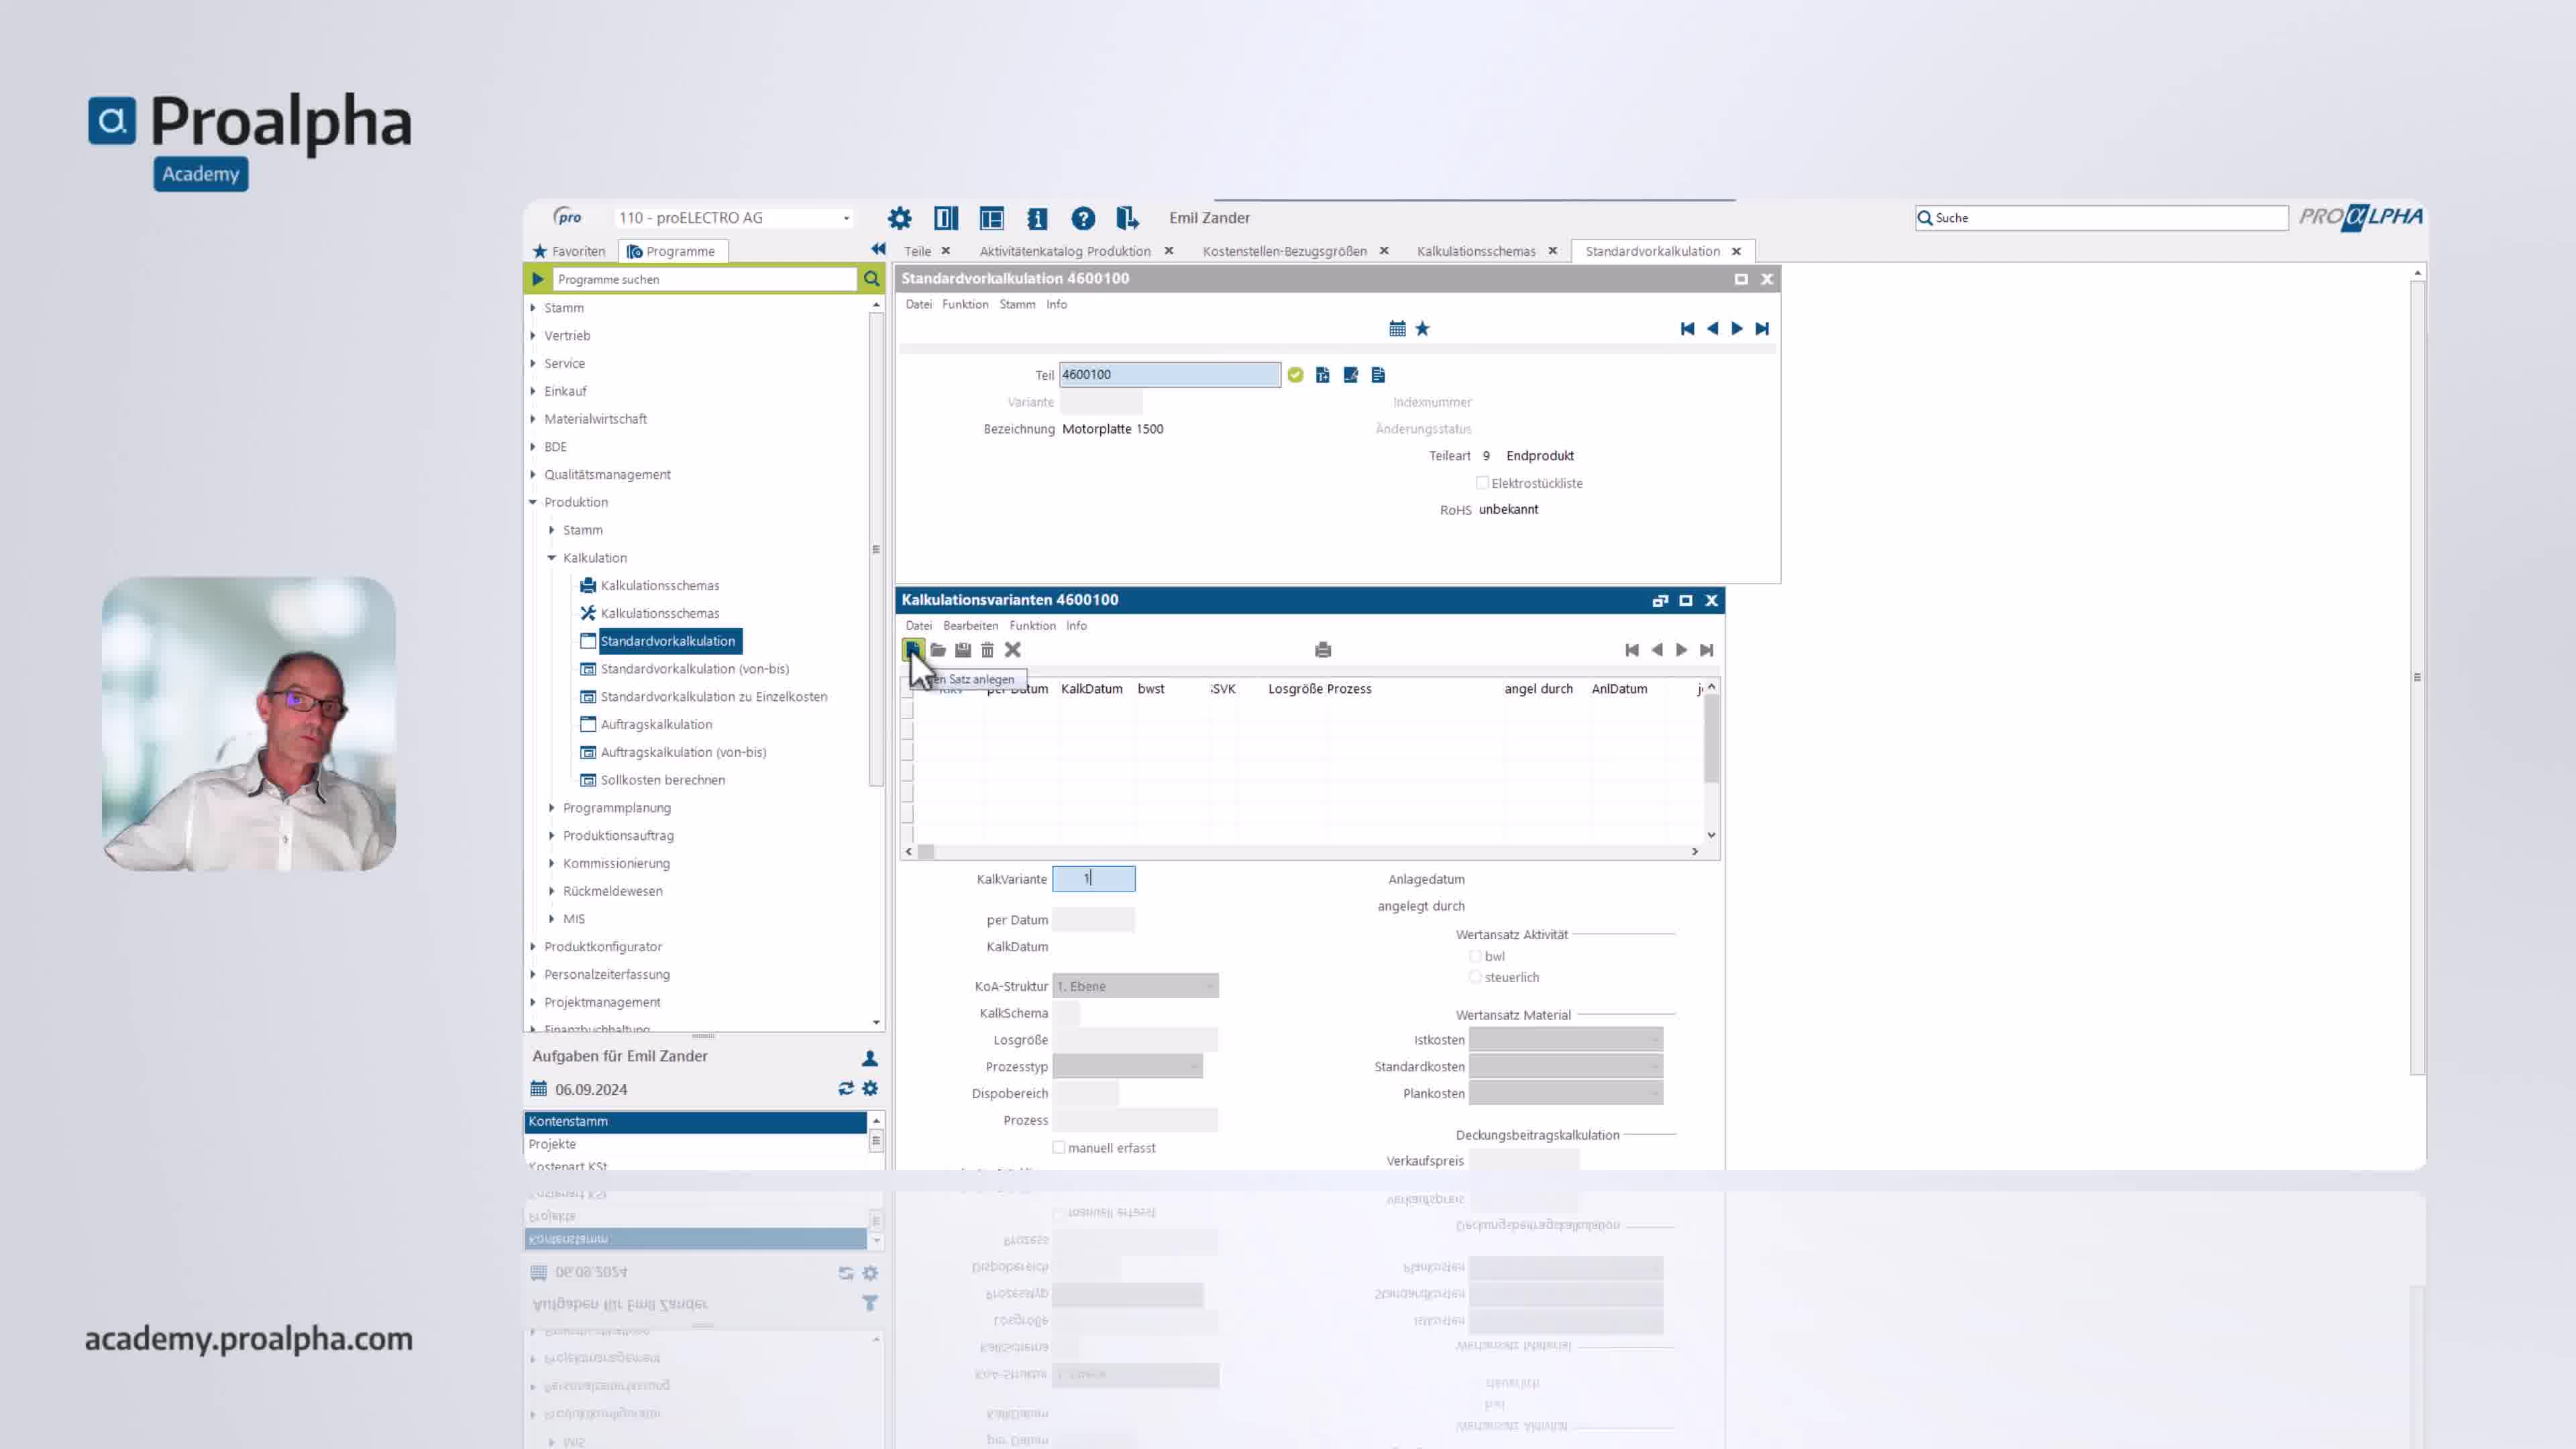This screenshot has height=1449, width=2576.
Task: Click the star favorite icon in Standardvorkalkulation toolbar
Action: [1422, 329]
